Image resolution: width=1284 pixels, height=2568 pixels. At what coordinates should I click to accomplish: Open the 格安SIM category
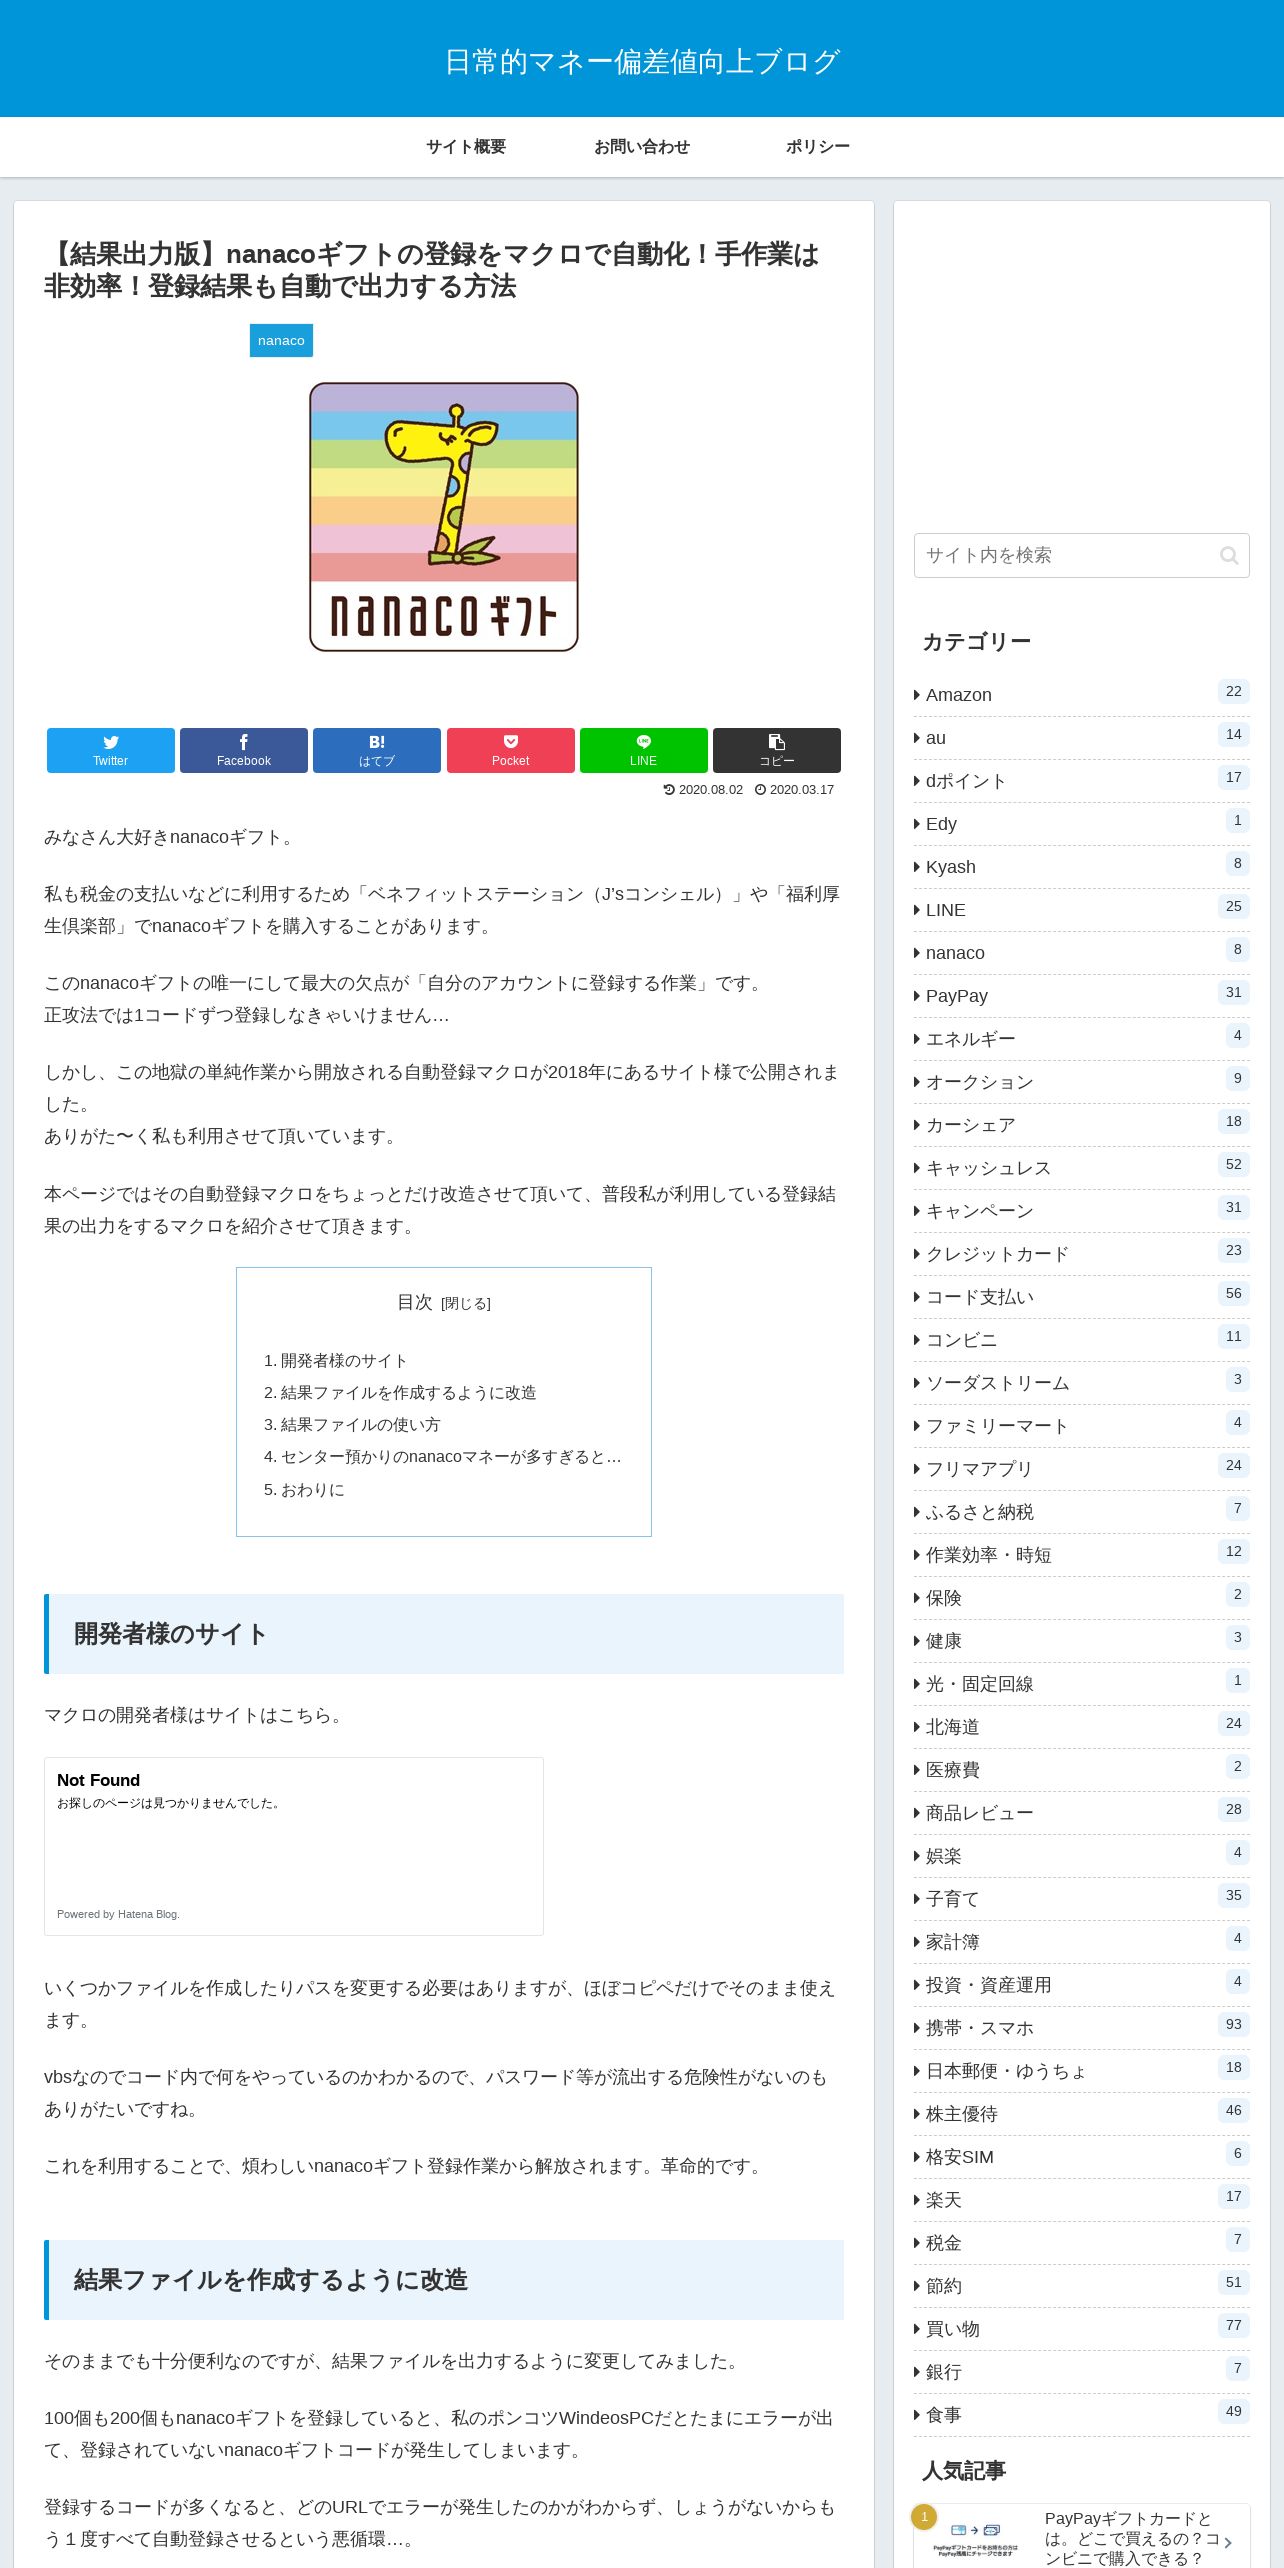click(x=1082, y=2157)
